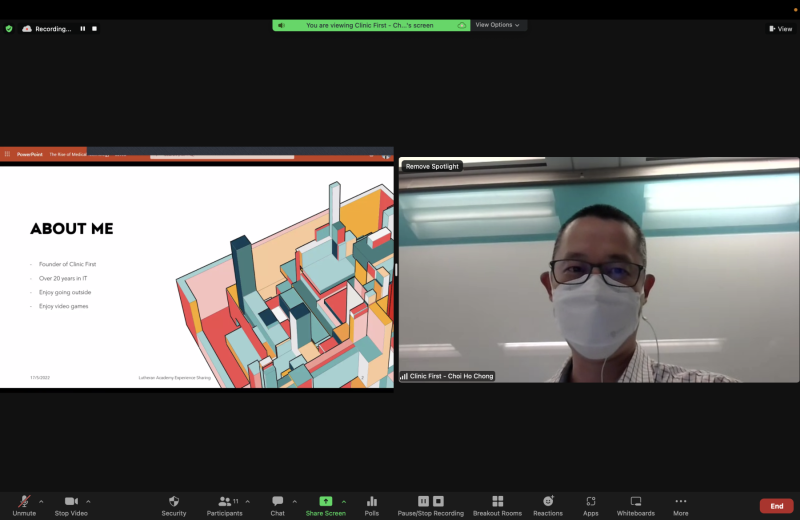Stop recording via top-left indicator
Image resolution: width=800 pixels, height=520 pixels.
point(94,29)
